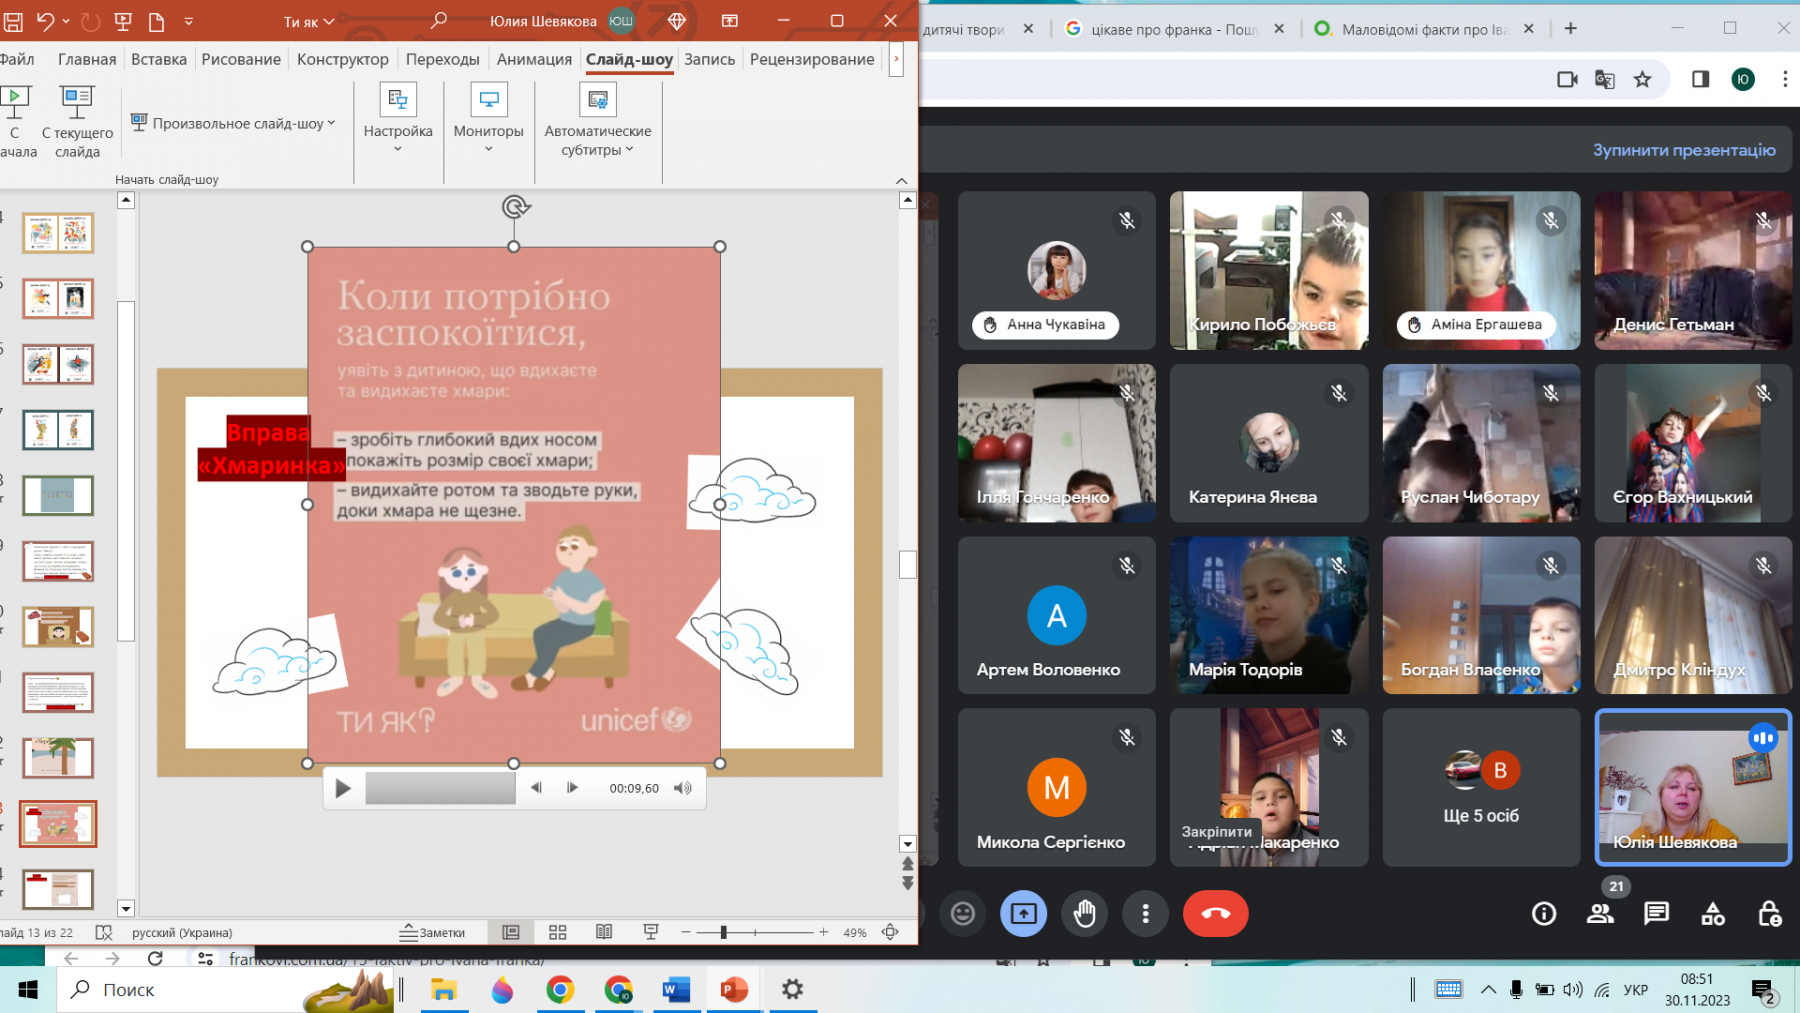Click the video seek bar on slide
1800x1013 pixels.
(440, 788)
